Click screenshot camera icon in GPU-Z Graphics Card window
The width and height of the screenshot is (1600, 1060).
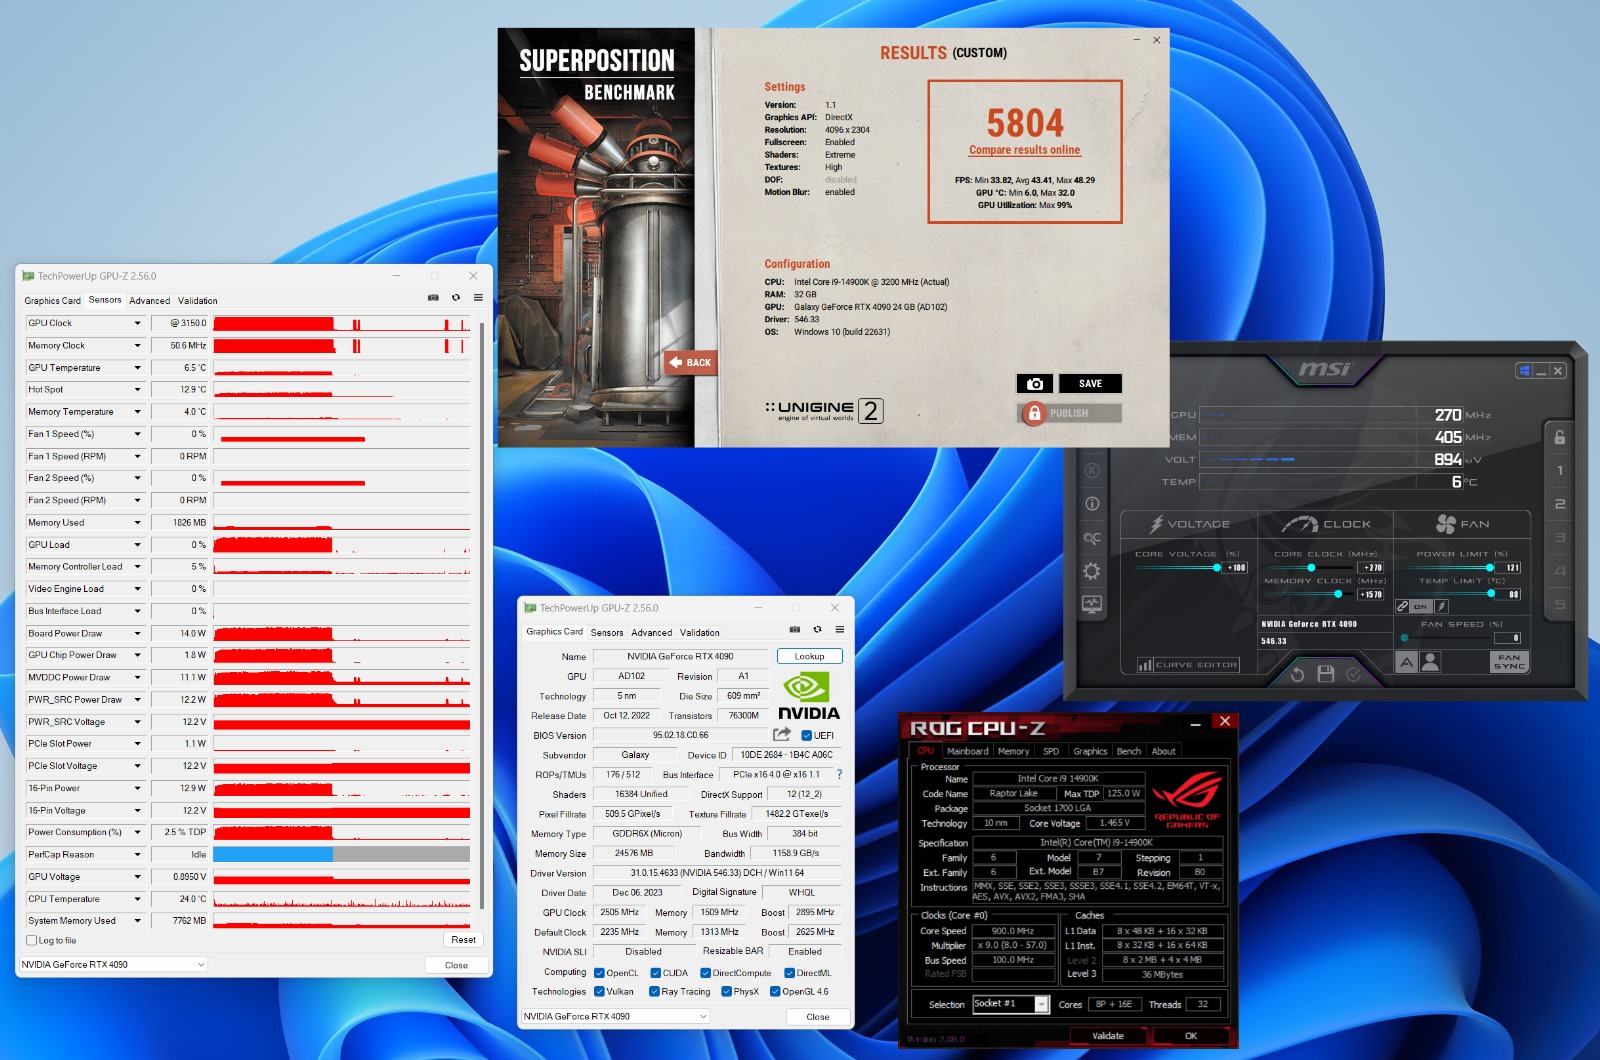795,630
